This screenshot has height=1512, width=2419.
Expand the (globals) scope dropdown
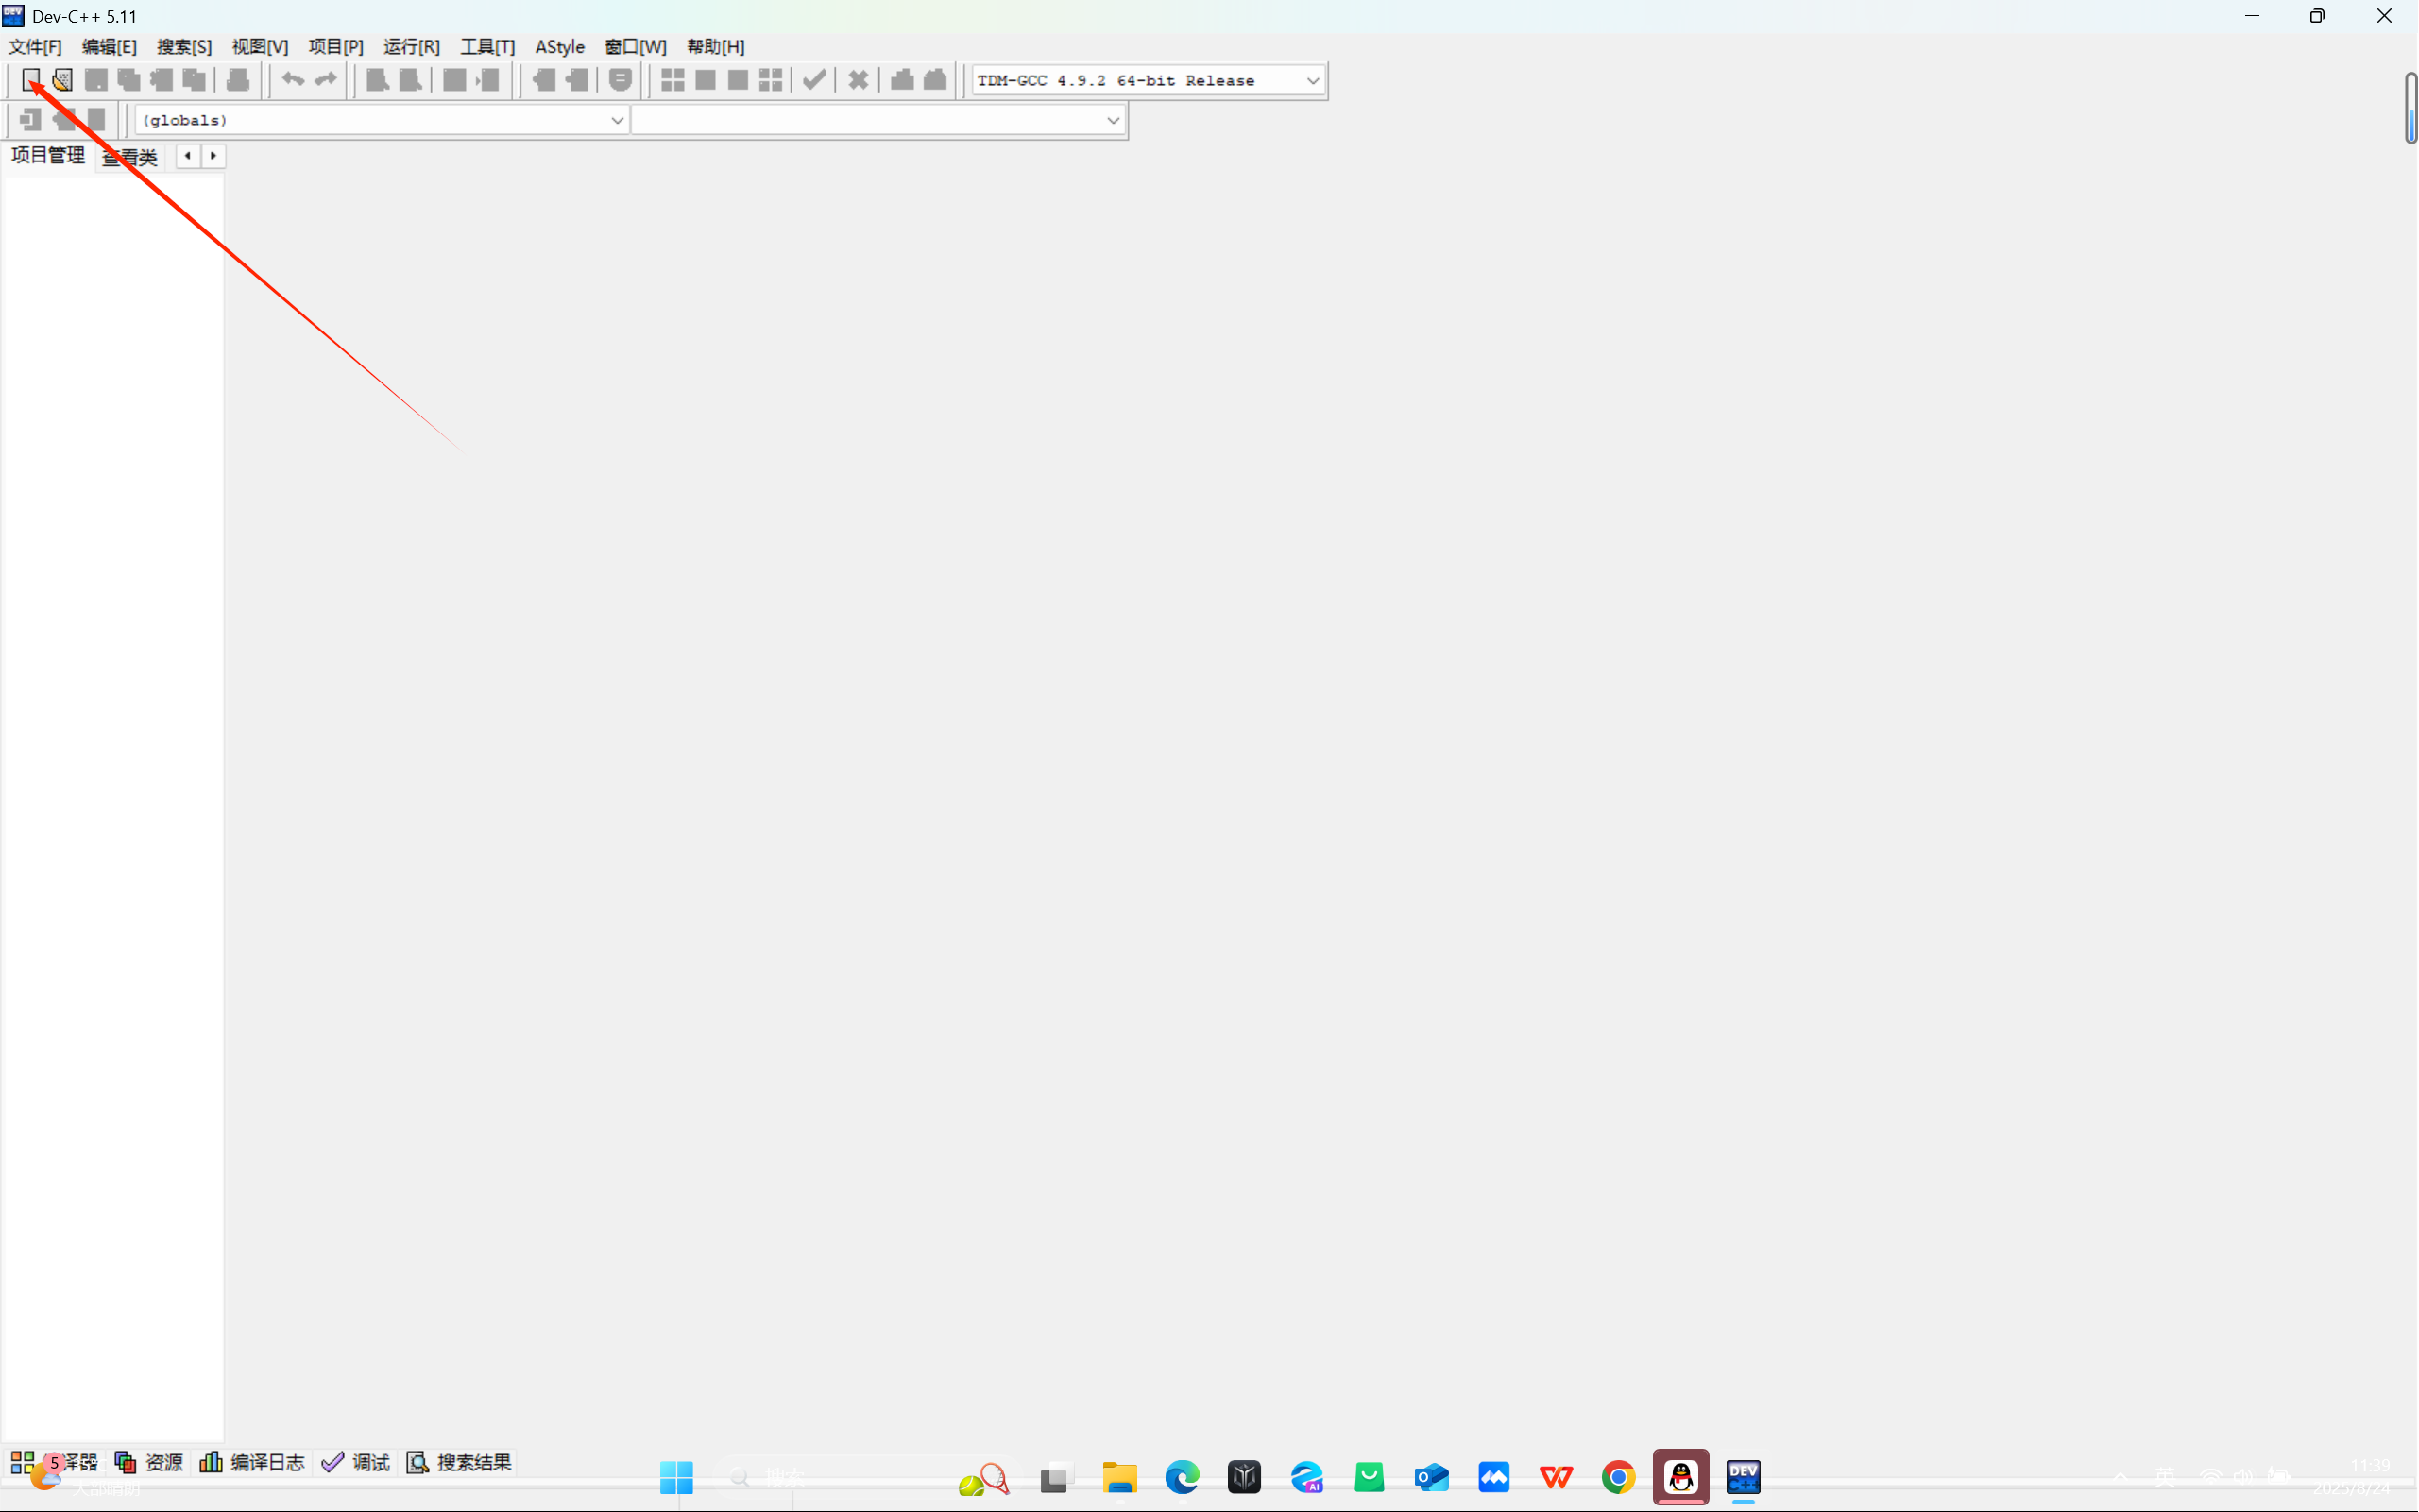tap(617, 120)
